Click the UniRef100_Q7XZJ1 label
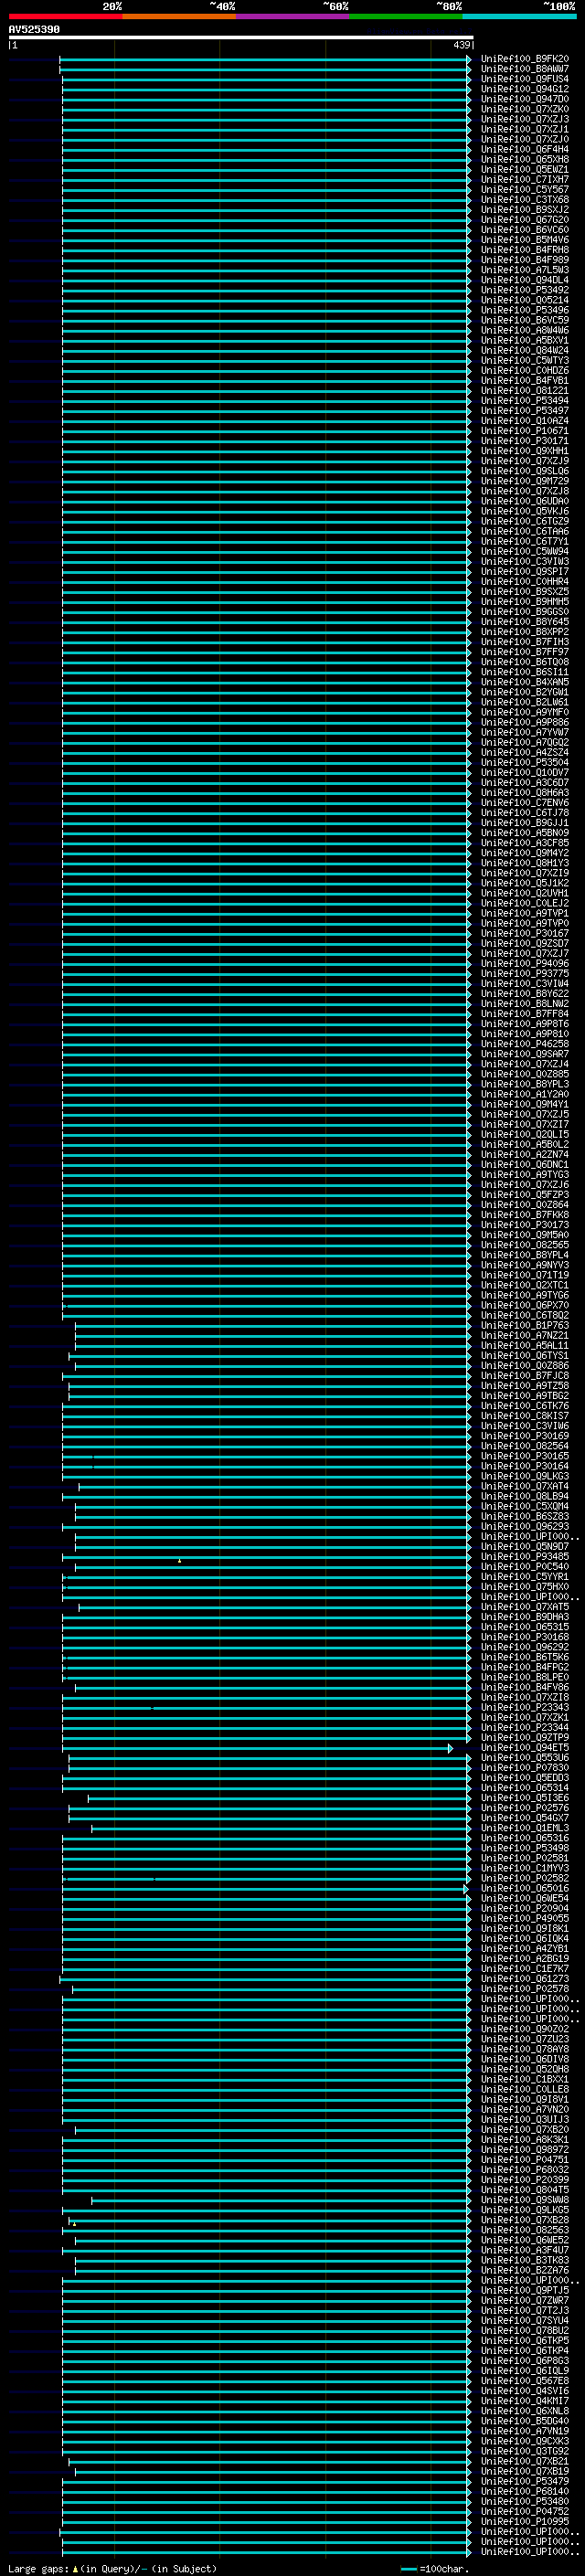The image size is (585, 2576). [525, 129]
